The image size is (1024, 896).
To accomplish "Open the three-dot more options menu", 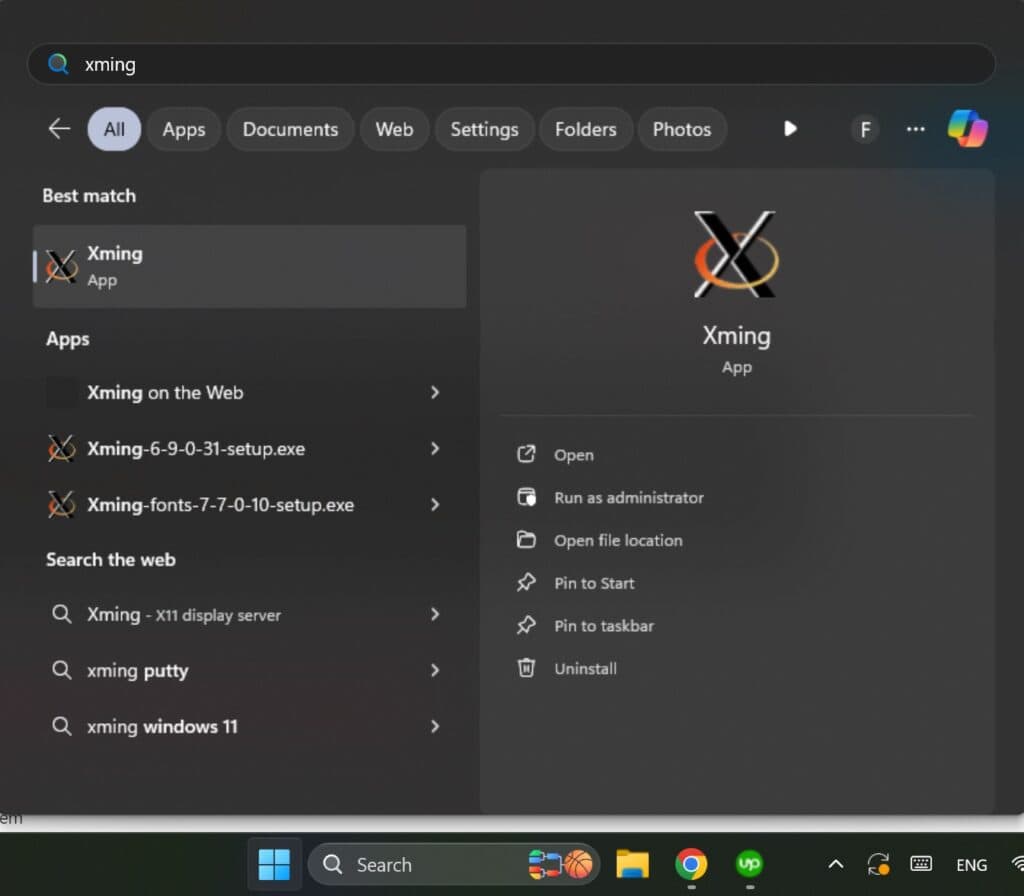I will click(915, 129).
